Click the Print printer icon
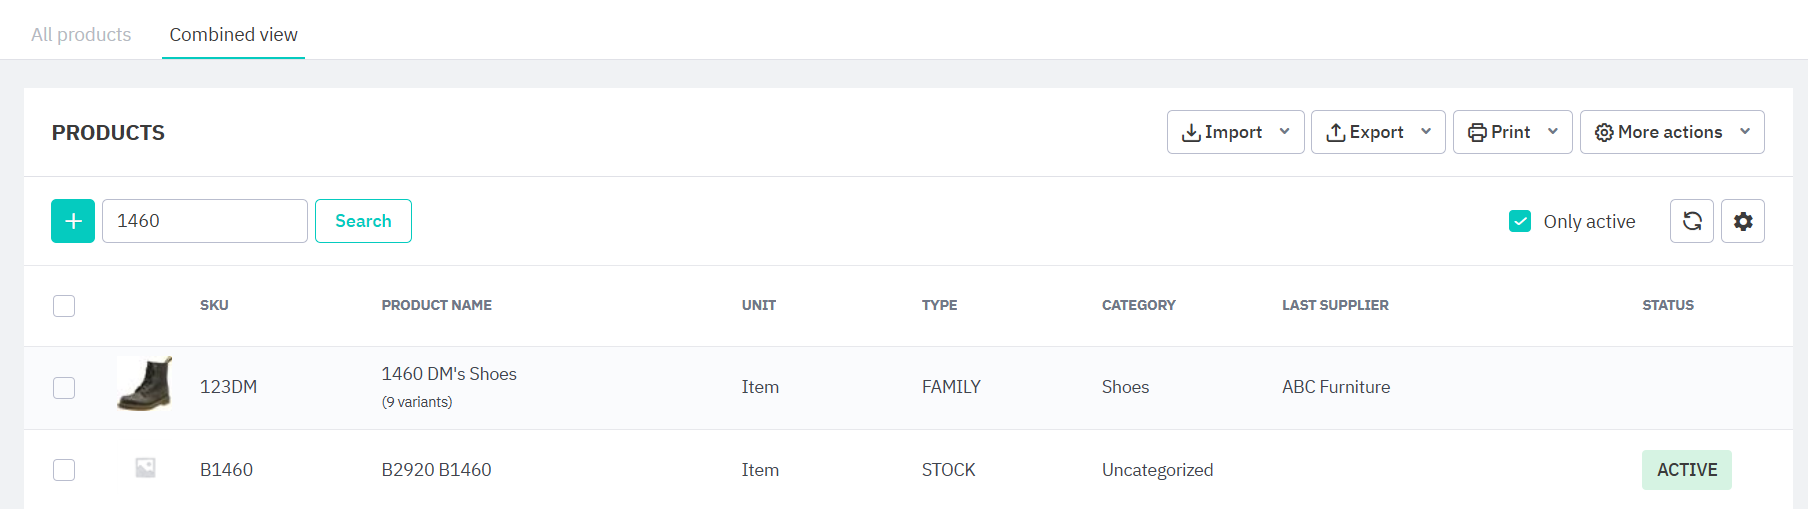The image size is (1808, 509). pyautogui.click(x=1477, y=133)
